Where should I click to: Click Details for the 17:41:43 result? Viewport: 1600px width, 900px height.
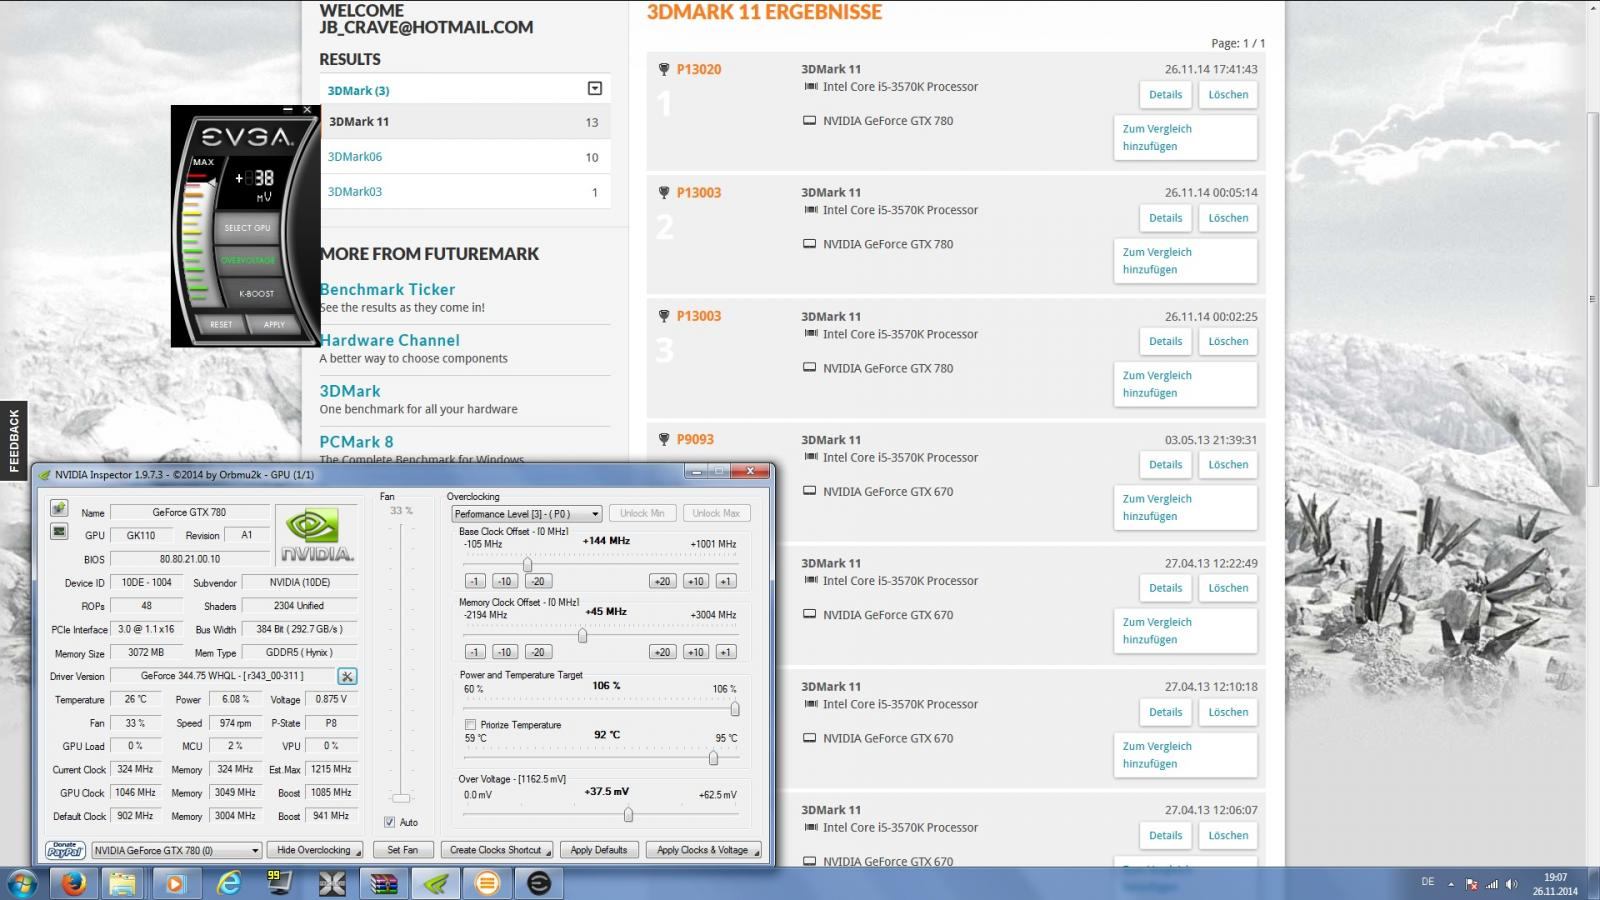pyautogui.click(x=1165, y=94)
